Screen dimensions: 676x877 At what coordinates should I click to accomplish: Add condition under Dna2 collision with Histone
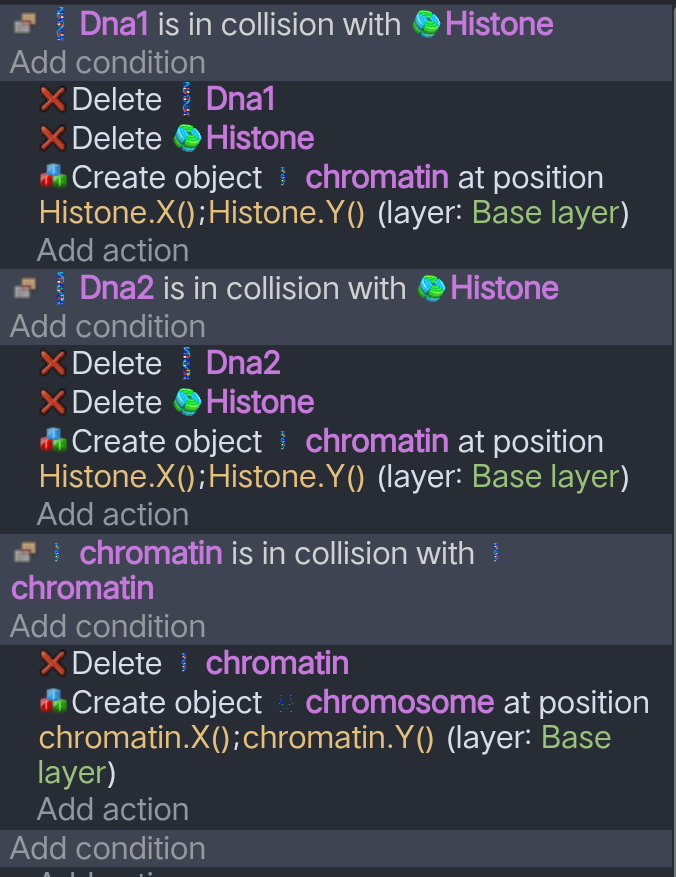108,326
